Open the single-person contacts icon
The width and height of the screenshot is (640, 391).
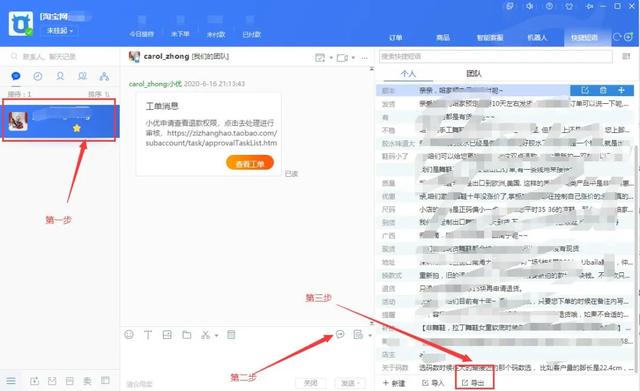click(60, 76)
